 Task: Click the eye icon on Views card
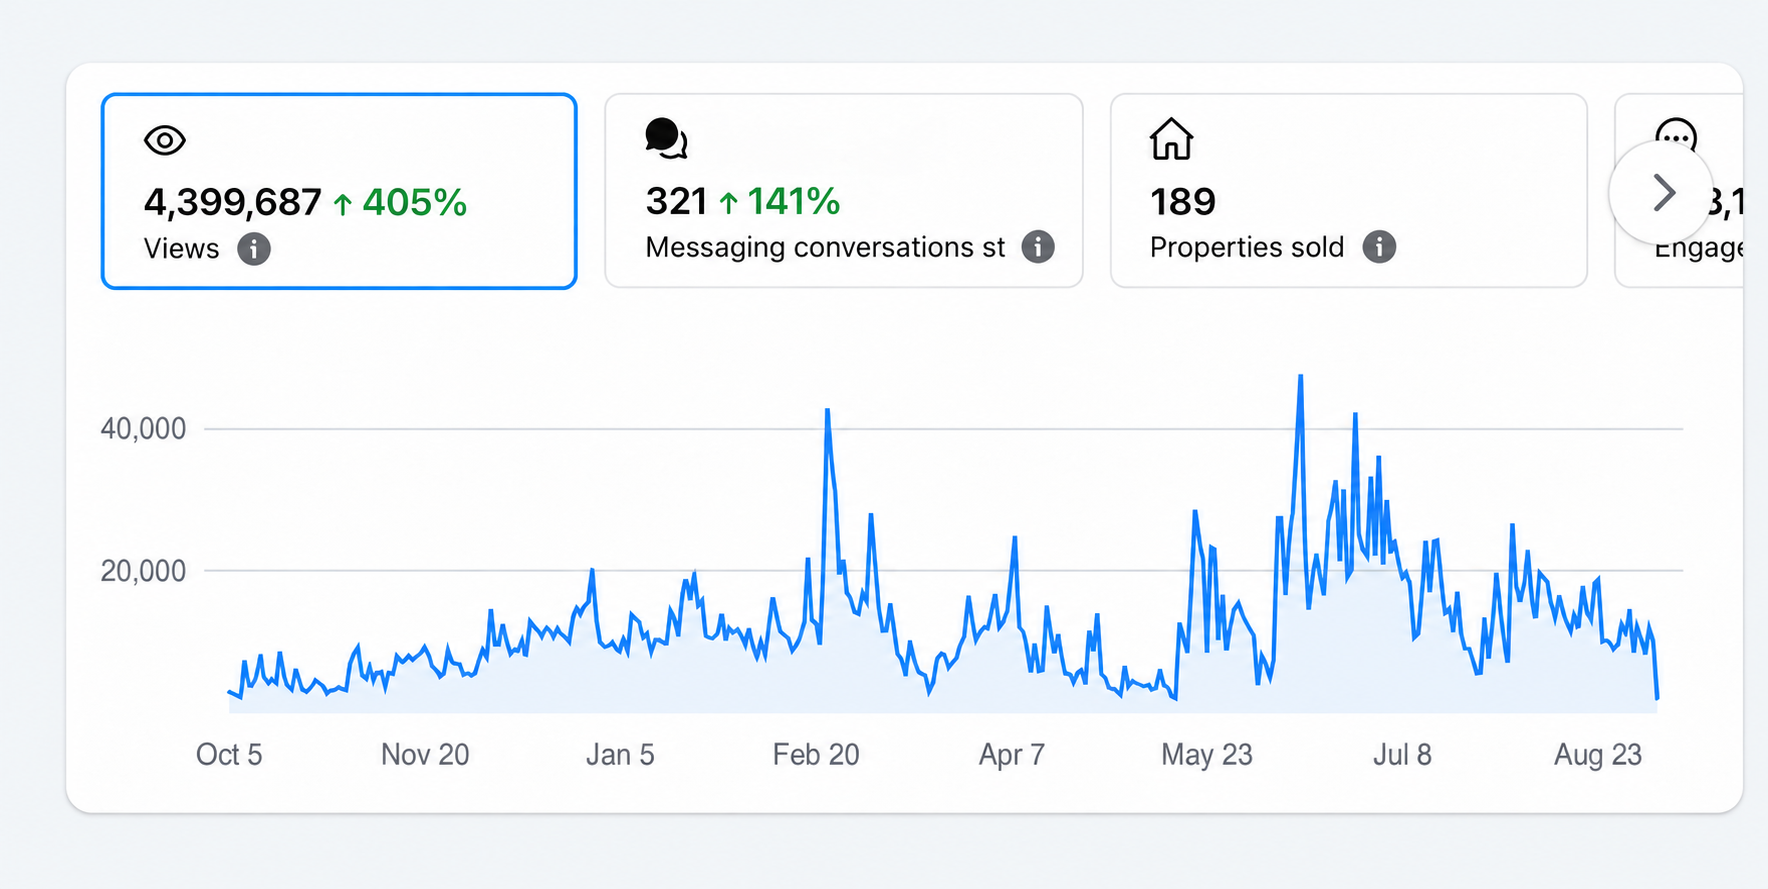click(x=165, y=140)
